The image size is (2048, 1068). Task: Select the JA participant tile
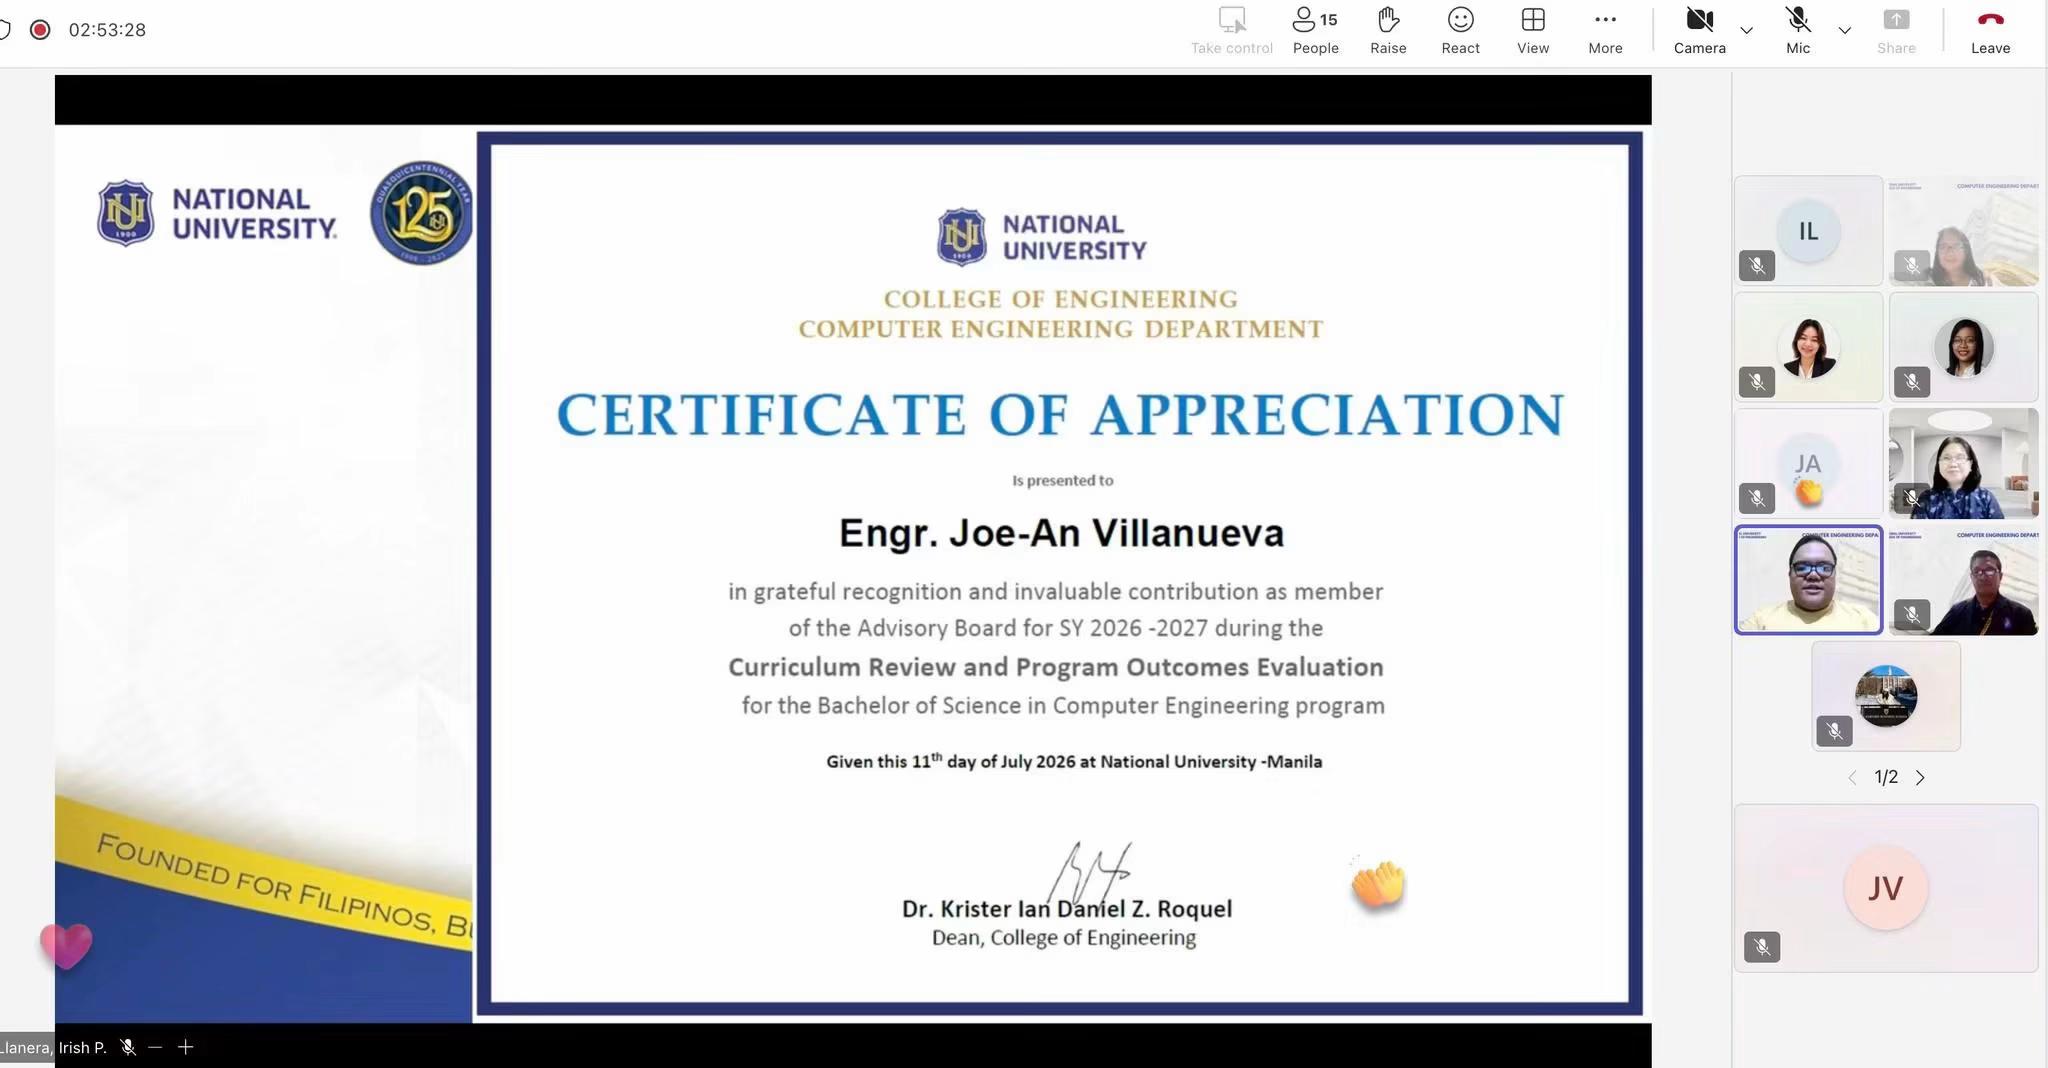pos(1808,463)
